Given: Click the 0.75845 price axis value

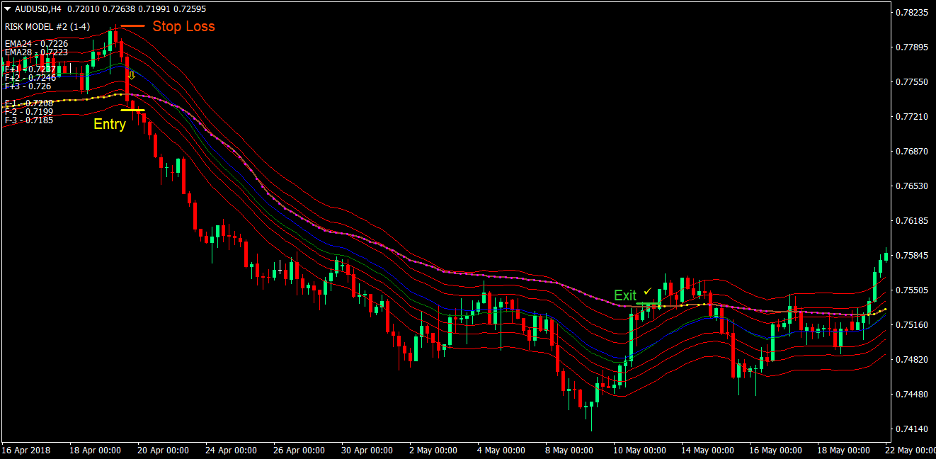Looking at the screenshot, I should coord(913,255).
